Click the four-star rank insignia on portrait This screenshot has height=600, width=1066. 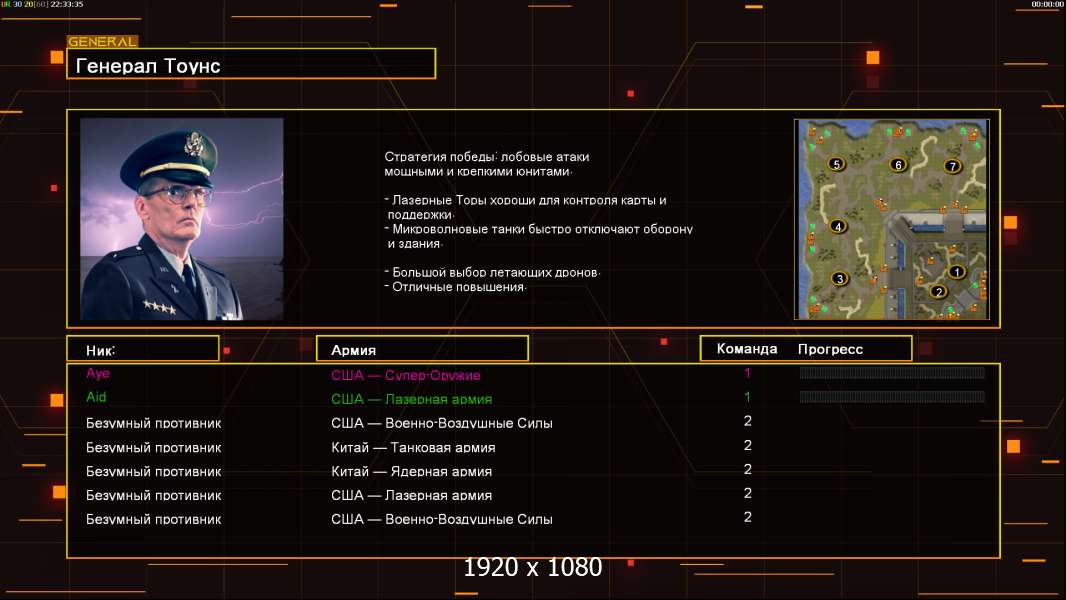tap(160, 308)
